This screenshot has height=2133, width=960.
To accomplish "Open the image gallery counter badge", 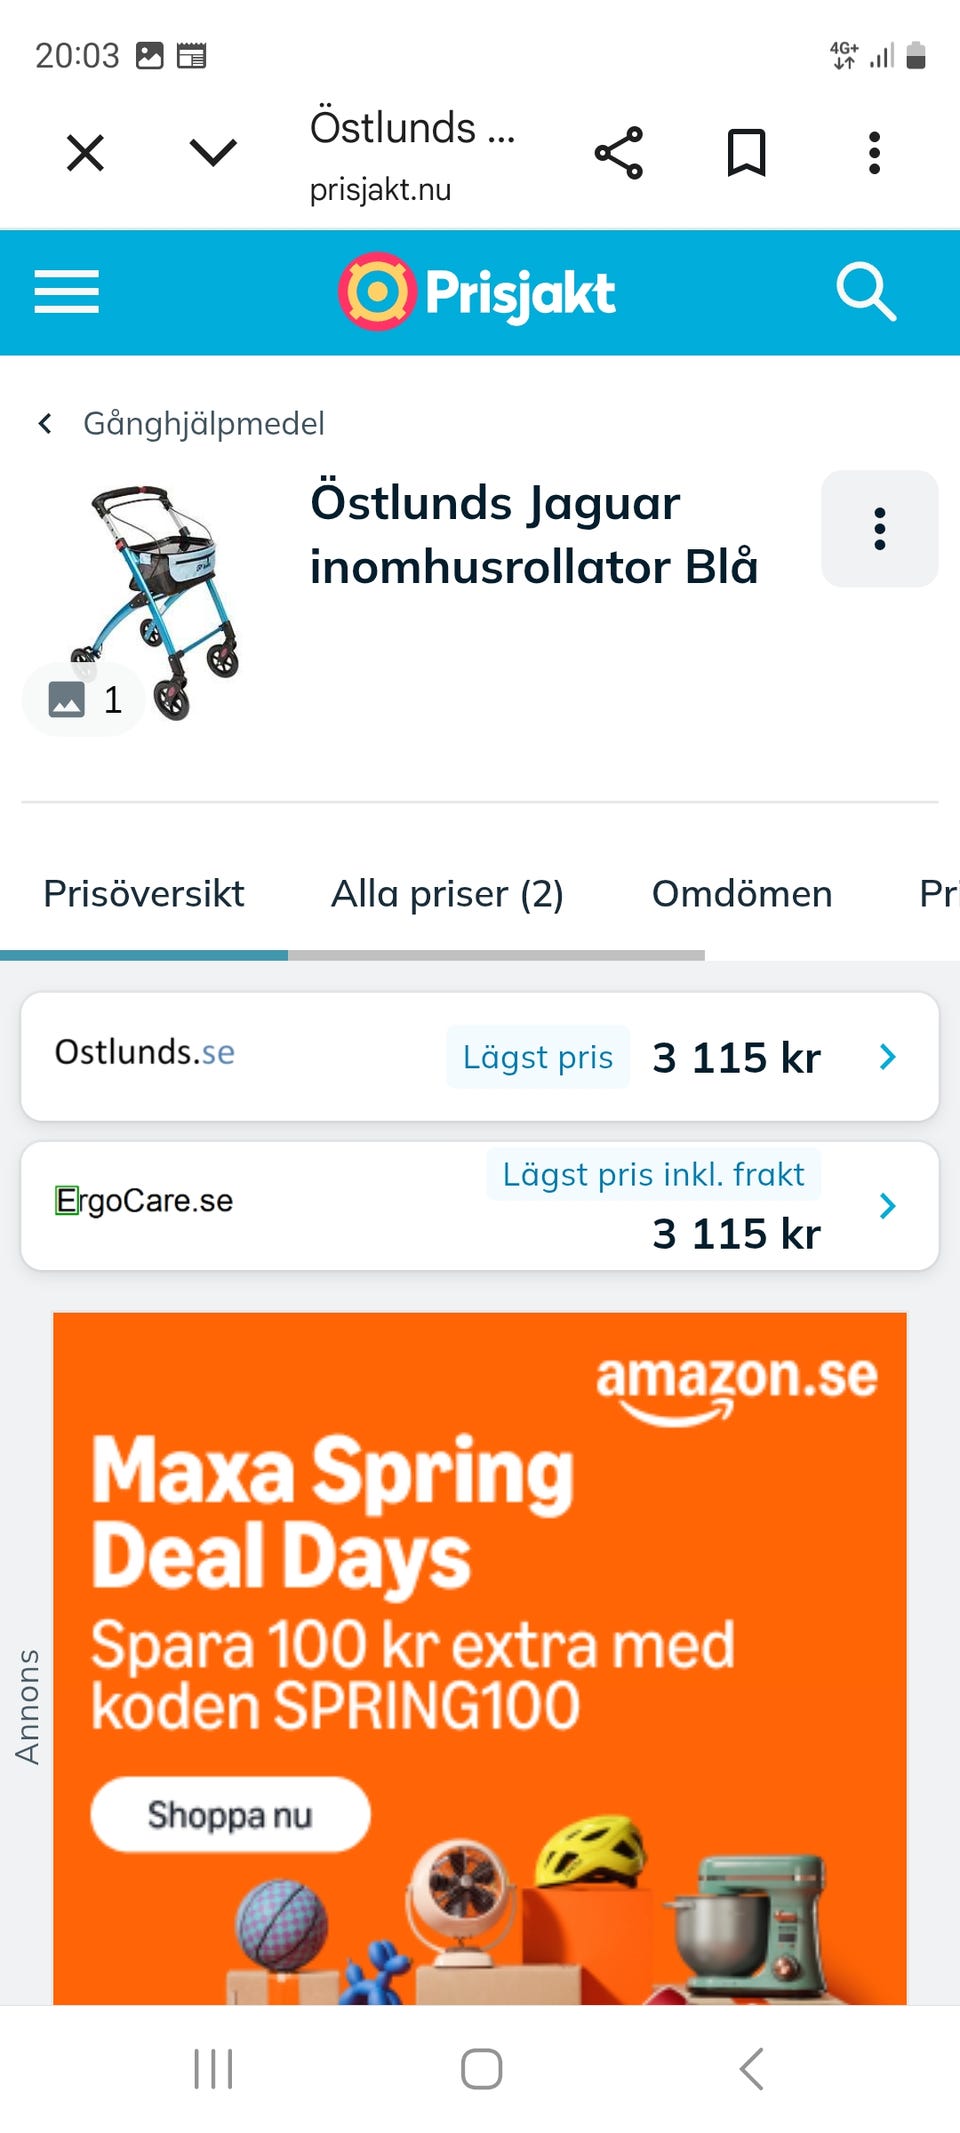I will (85, 700).
